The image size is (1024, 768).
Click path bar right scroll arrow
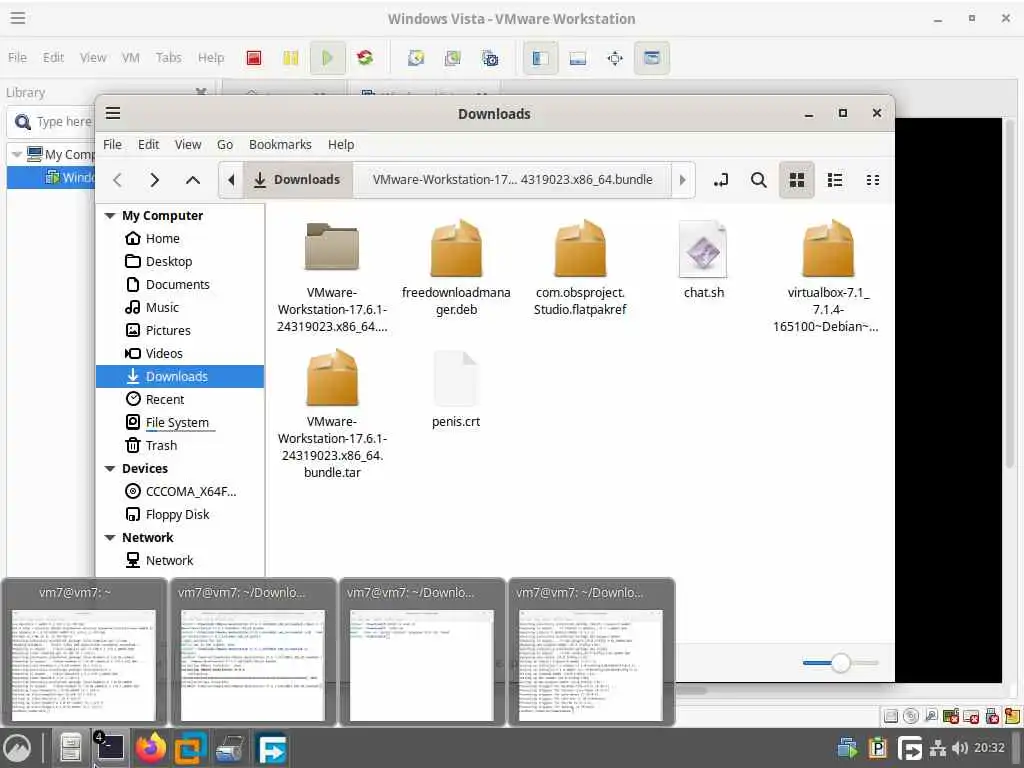tap(682, 180)
